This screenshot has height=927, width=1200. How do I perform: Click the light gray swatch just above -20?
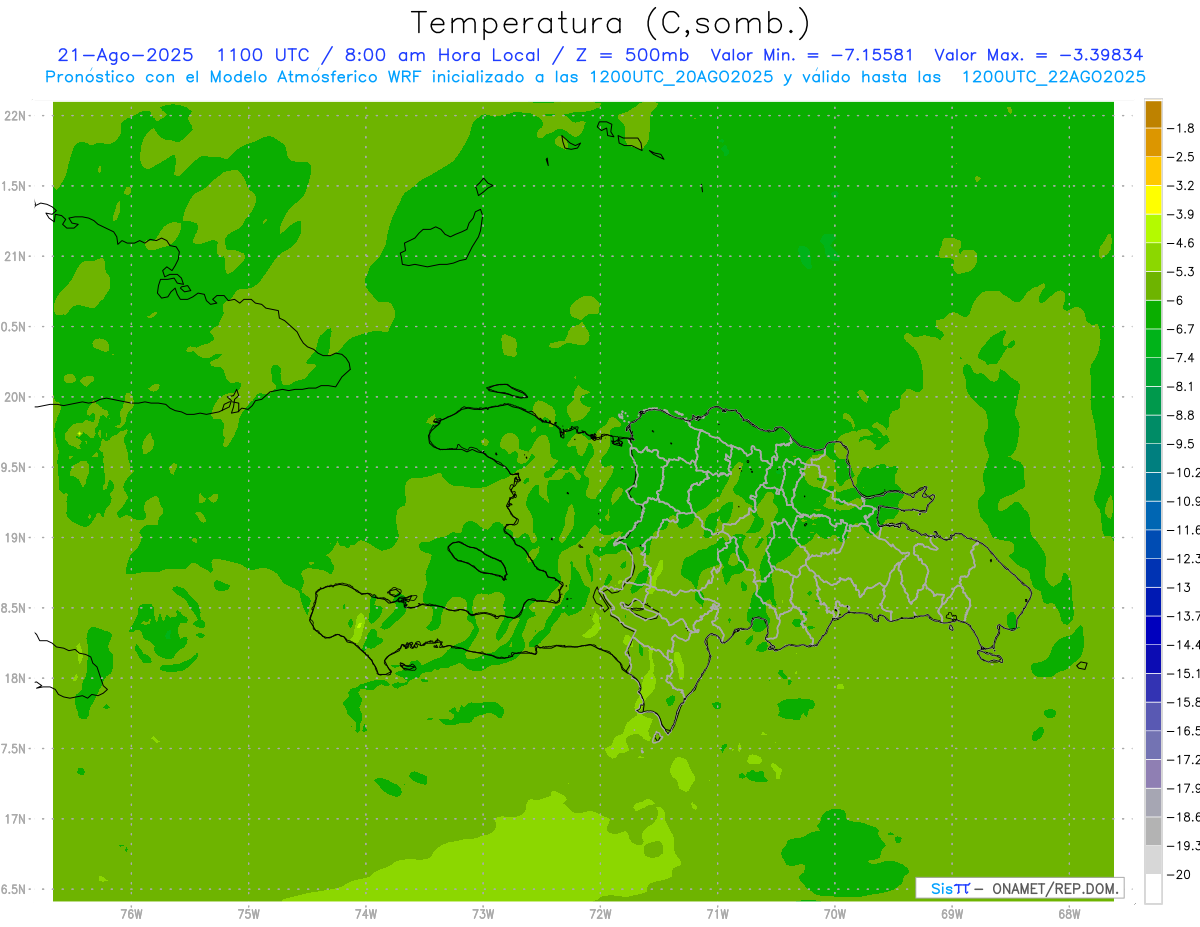[x=1153, y=859]
